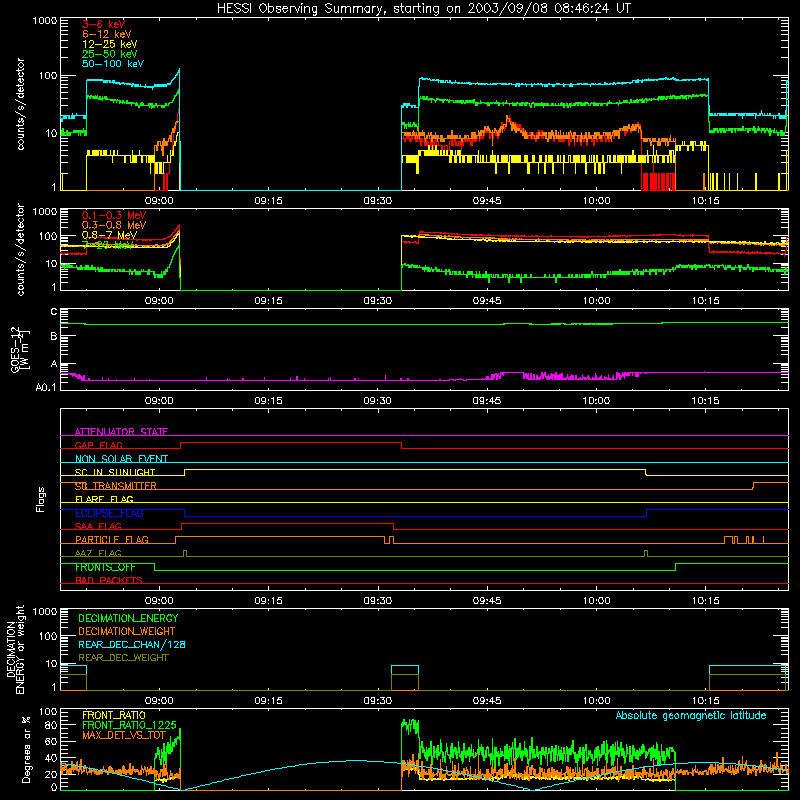Select the yellow 12-25 keV legend label
Screen dimensions: 800x800
[x=110, y=44]
